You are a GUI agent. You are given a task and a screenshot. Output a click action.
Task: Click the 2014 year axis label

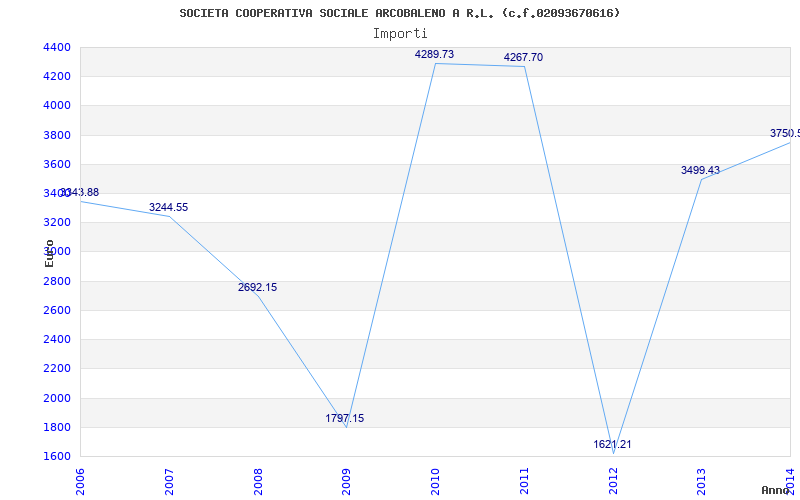790,482
